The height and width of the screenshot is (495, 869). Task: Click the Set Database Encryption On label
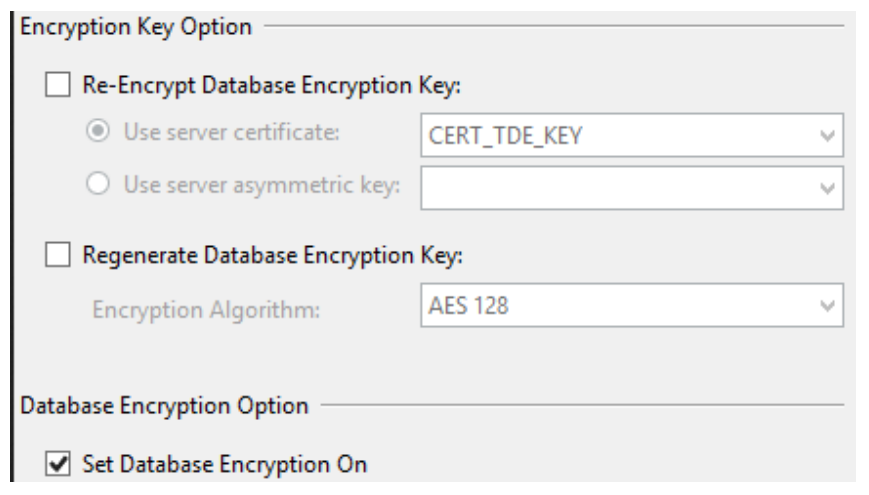(225, 464)
